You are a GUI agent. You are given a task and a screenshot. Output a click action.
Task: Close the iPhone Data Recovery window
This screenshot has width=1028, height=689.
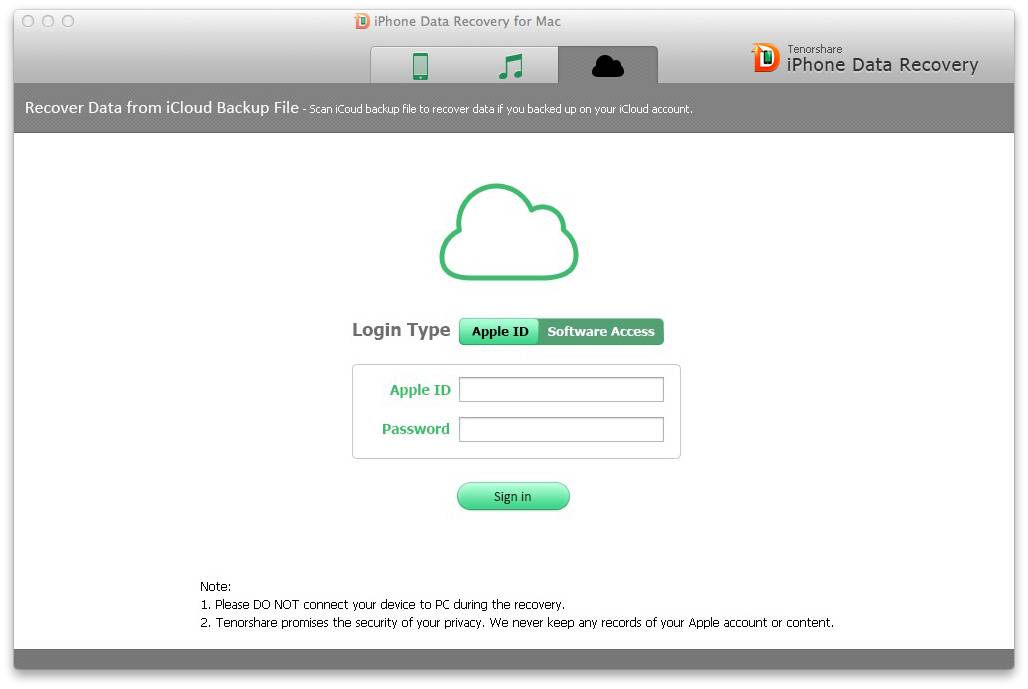(x=28, y=21)
